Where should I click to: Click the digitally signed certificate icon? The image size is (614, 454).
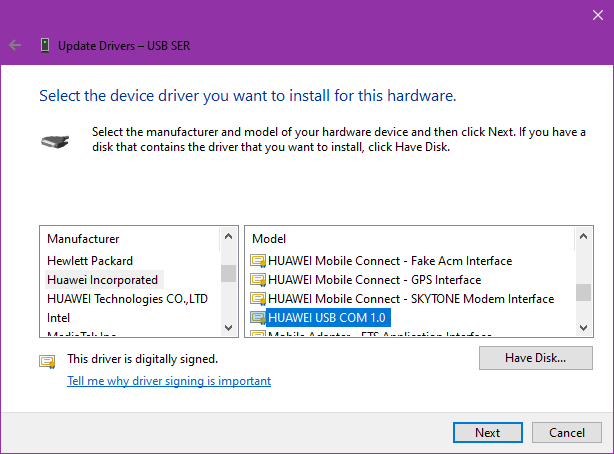point(47,361)
